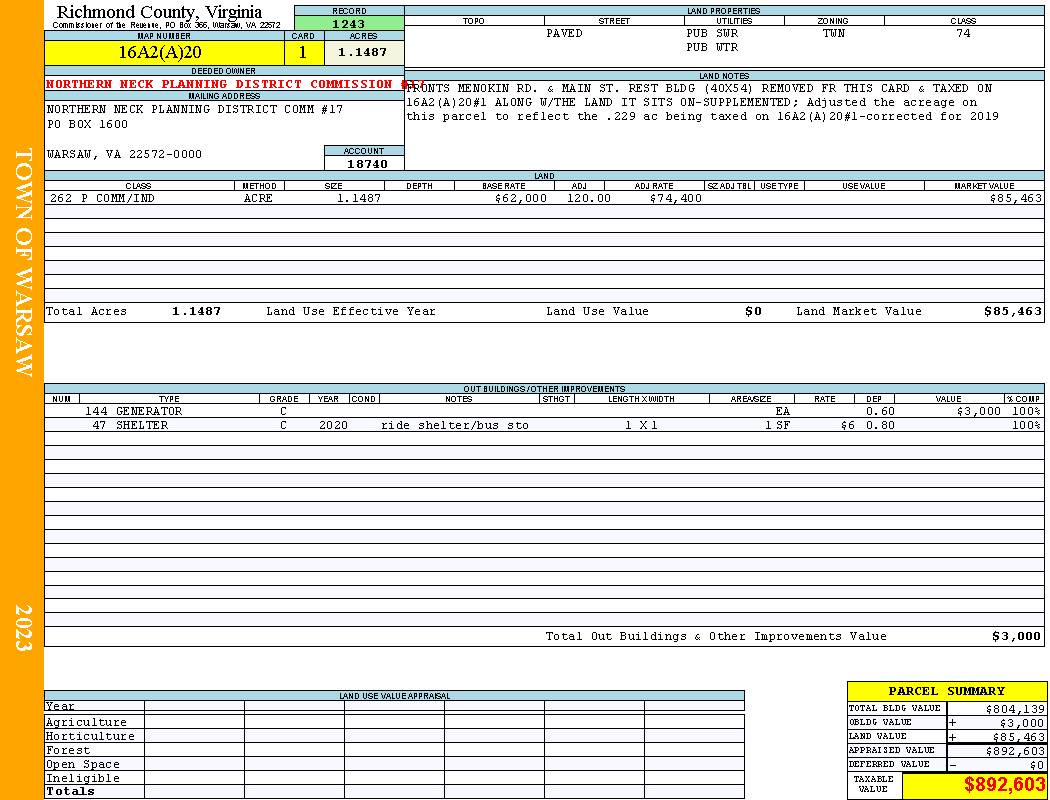Viewport: 1050px width, 800px height.
Task: Select land row market value $85,463
Action: click(x=1015, y=198)
